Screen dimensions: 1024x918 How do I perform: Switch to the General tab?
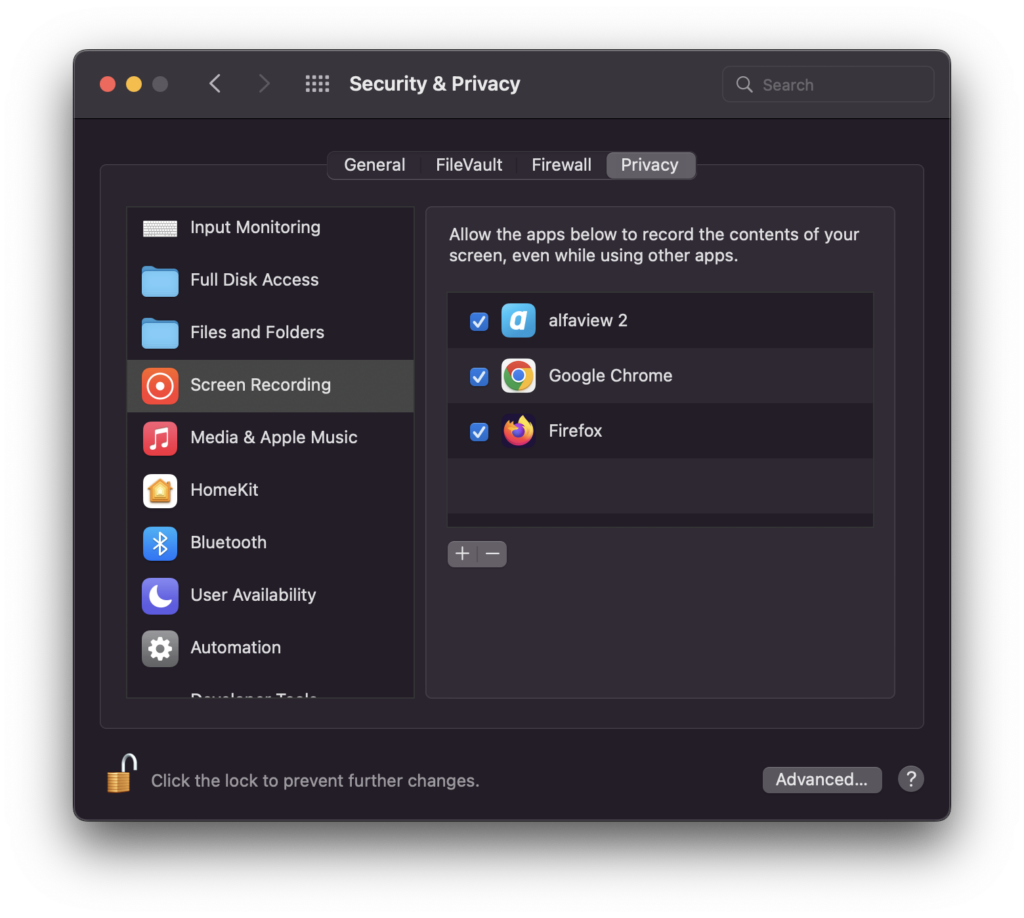pos(374,165)
